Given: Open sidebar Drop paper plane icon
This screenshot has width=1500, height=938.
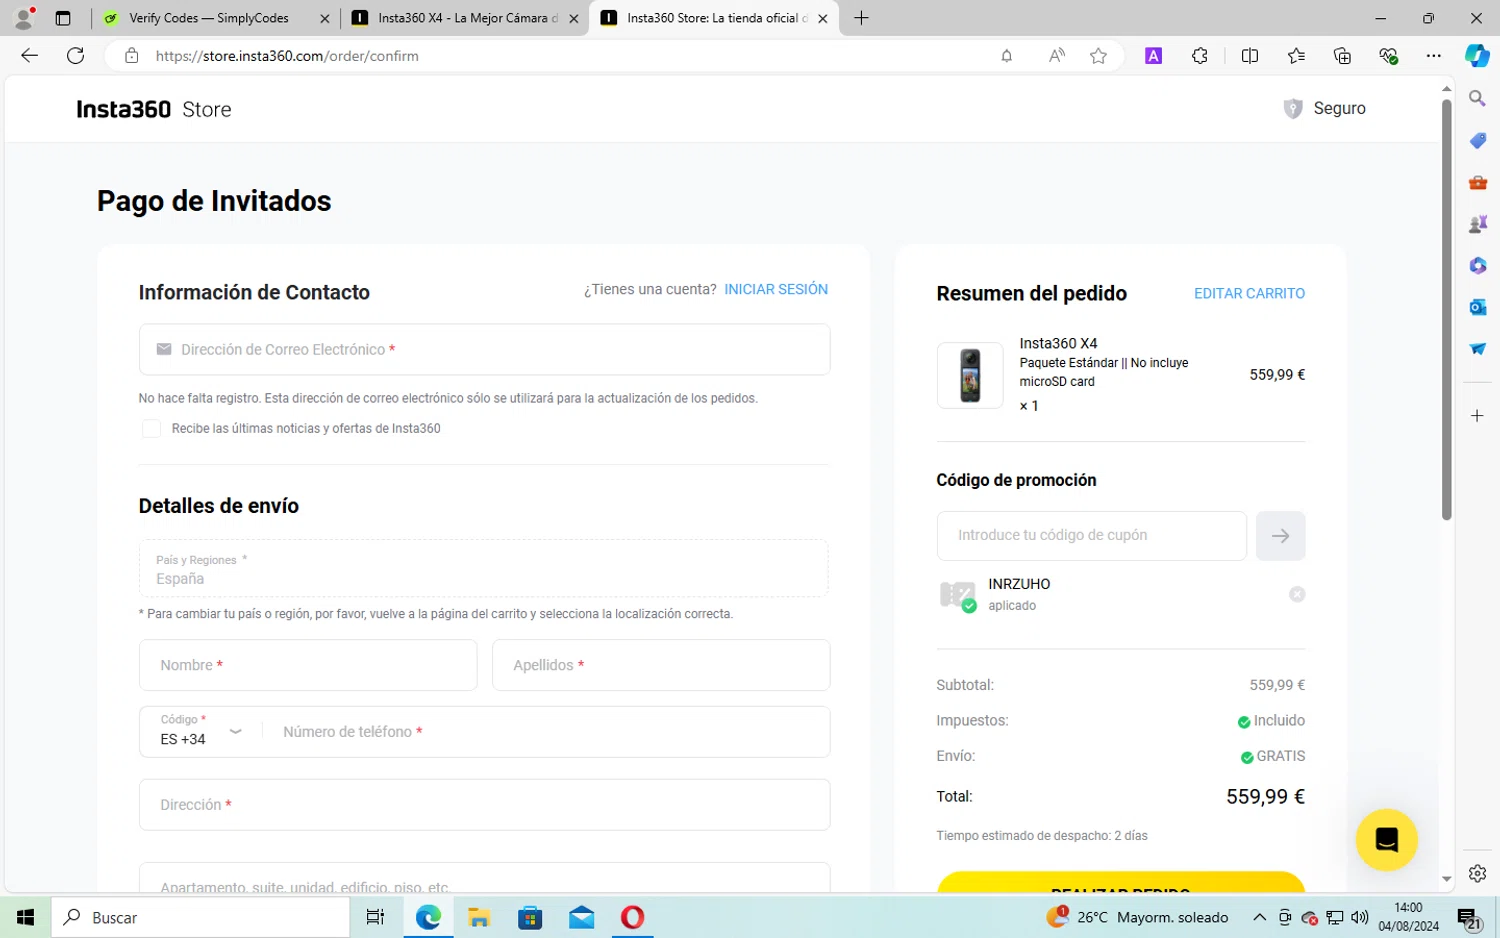Looking at the screenshot, I should point(1477,349).
